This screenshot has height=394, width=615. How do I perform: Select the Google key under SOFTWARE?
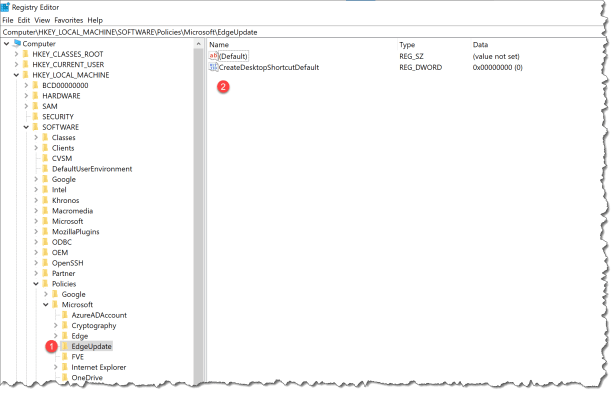tap(64, 180)
